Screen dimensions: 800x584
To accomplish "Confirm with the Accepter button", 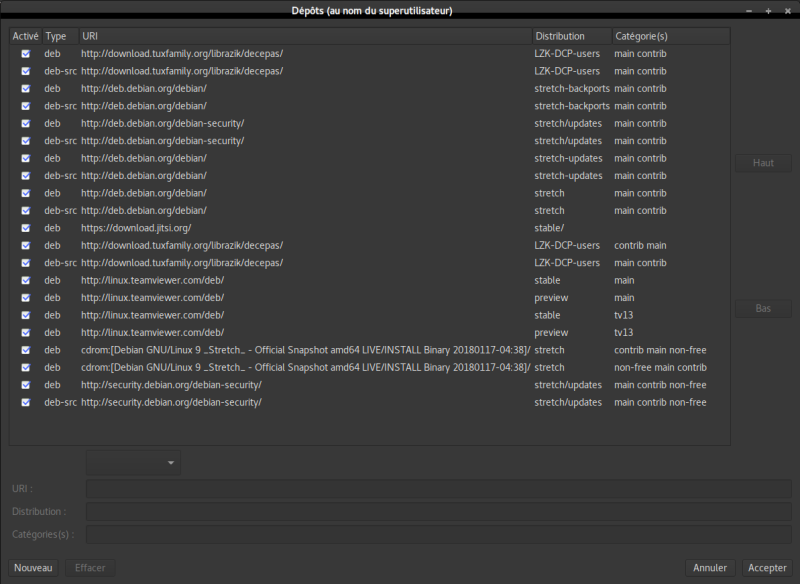I will (x=767, y=568).
